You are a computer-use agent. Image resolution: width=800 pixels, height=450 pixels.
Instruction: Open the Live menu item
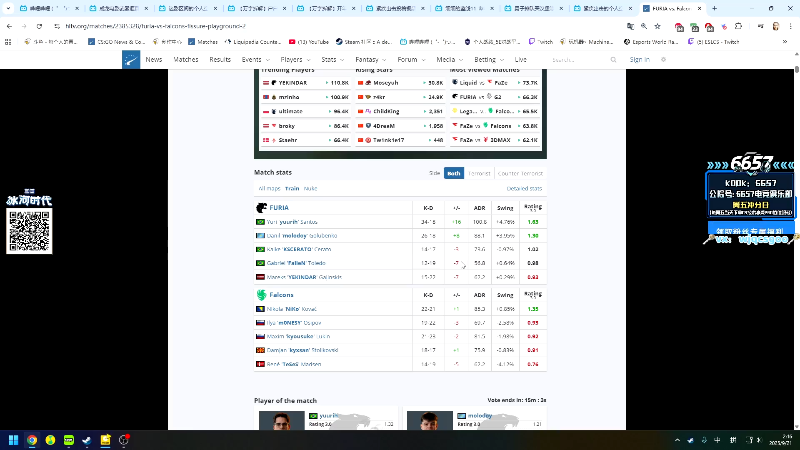tap(520, 60)
